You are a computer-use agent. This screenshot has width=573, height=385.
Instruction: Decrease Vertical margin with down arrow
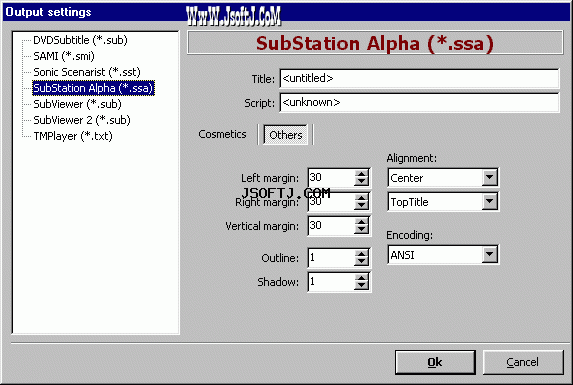tap(361, 230)
